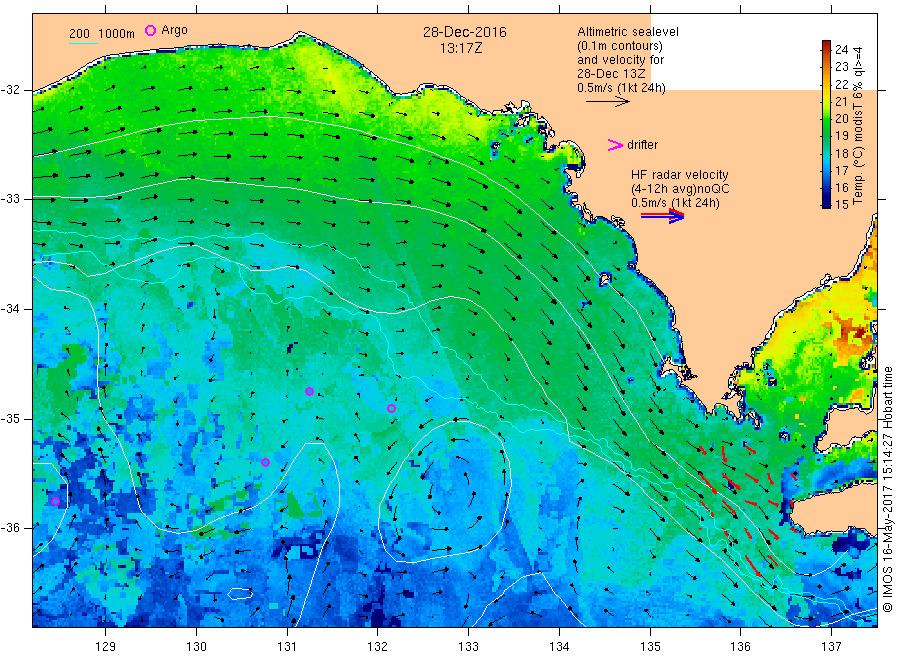Image resolution: width=900 pixels, height=660 pixels.
Task: Click the 17 degree label on colorbar
Action: [x=841, y=170]
